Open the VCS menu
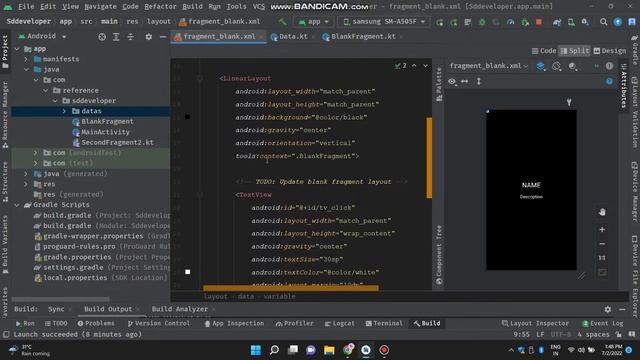 258,7
